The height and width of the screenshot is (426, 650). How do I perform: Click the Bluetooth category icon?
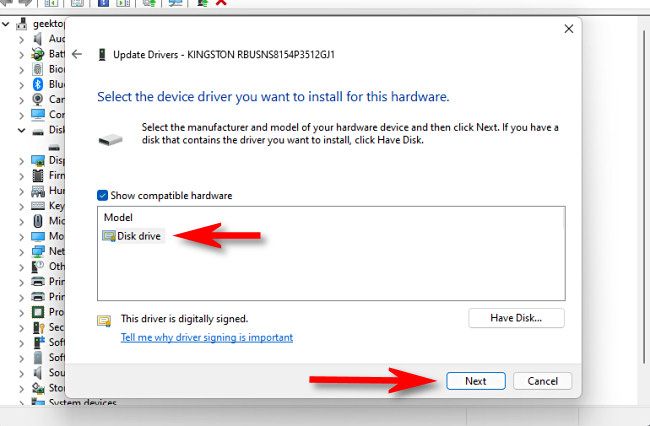(38, 84)
